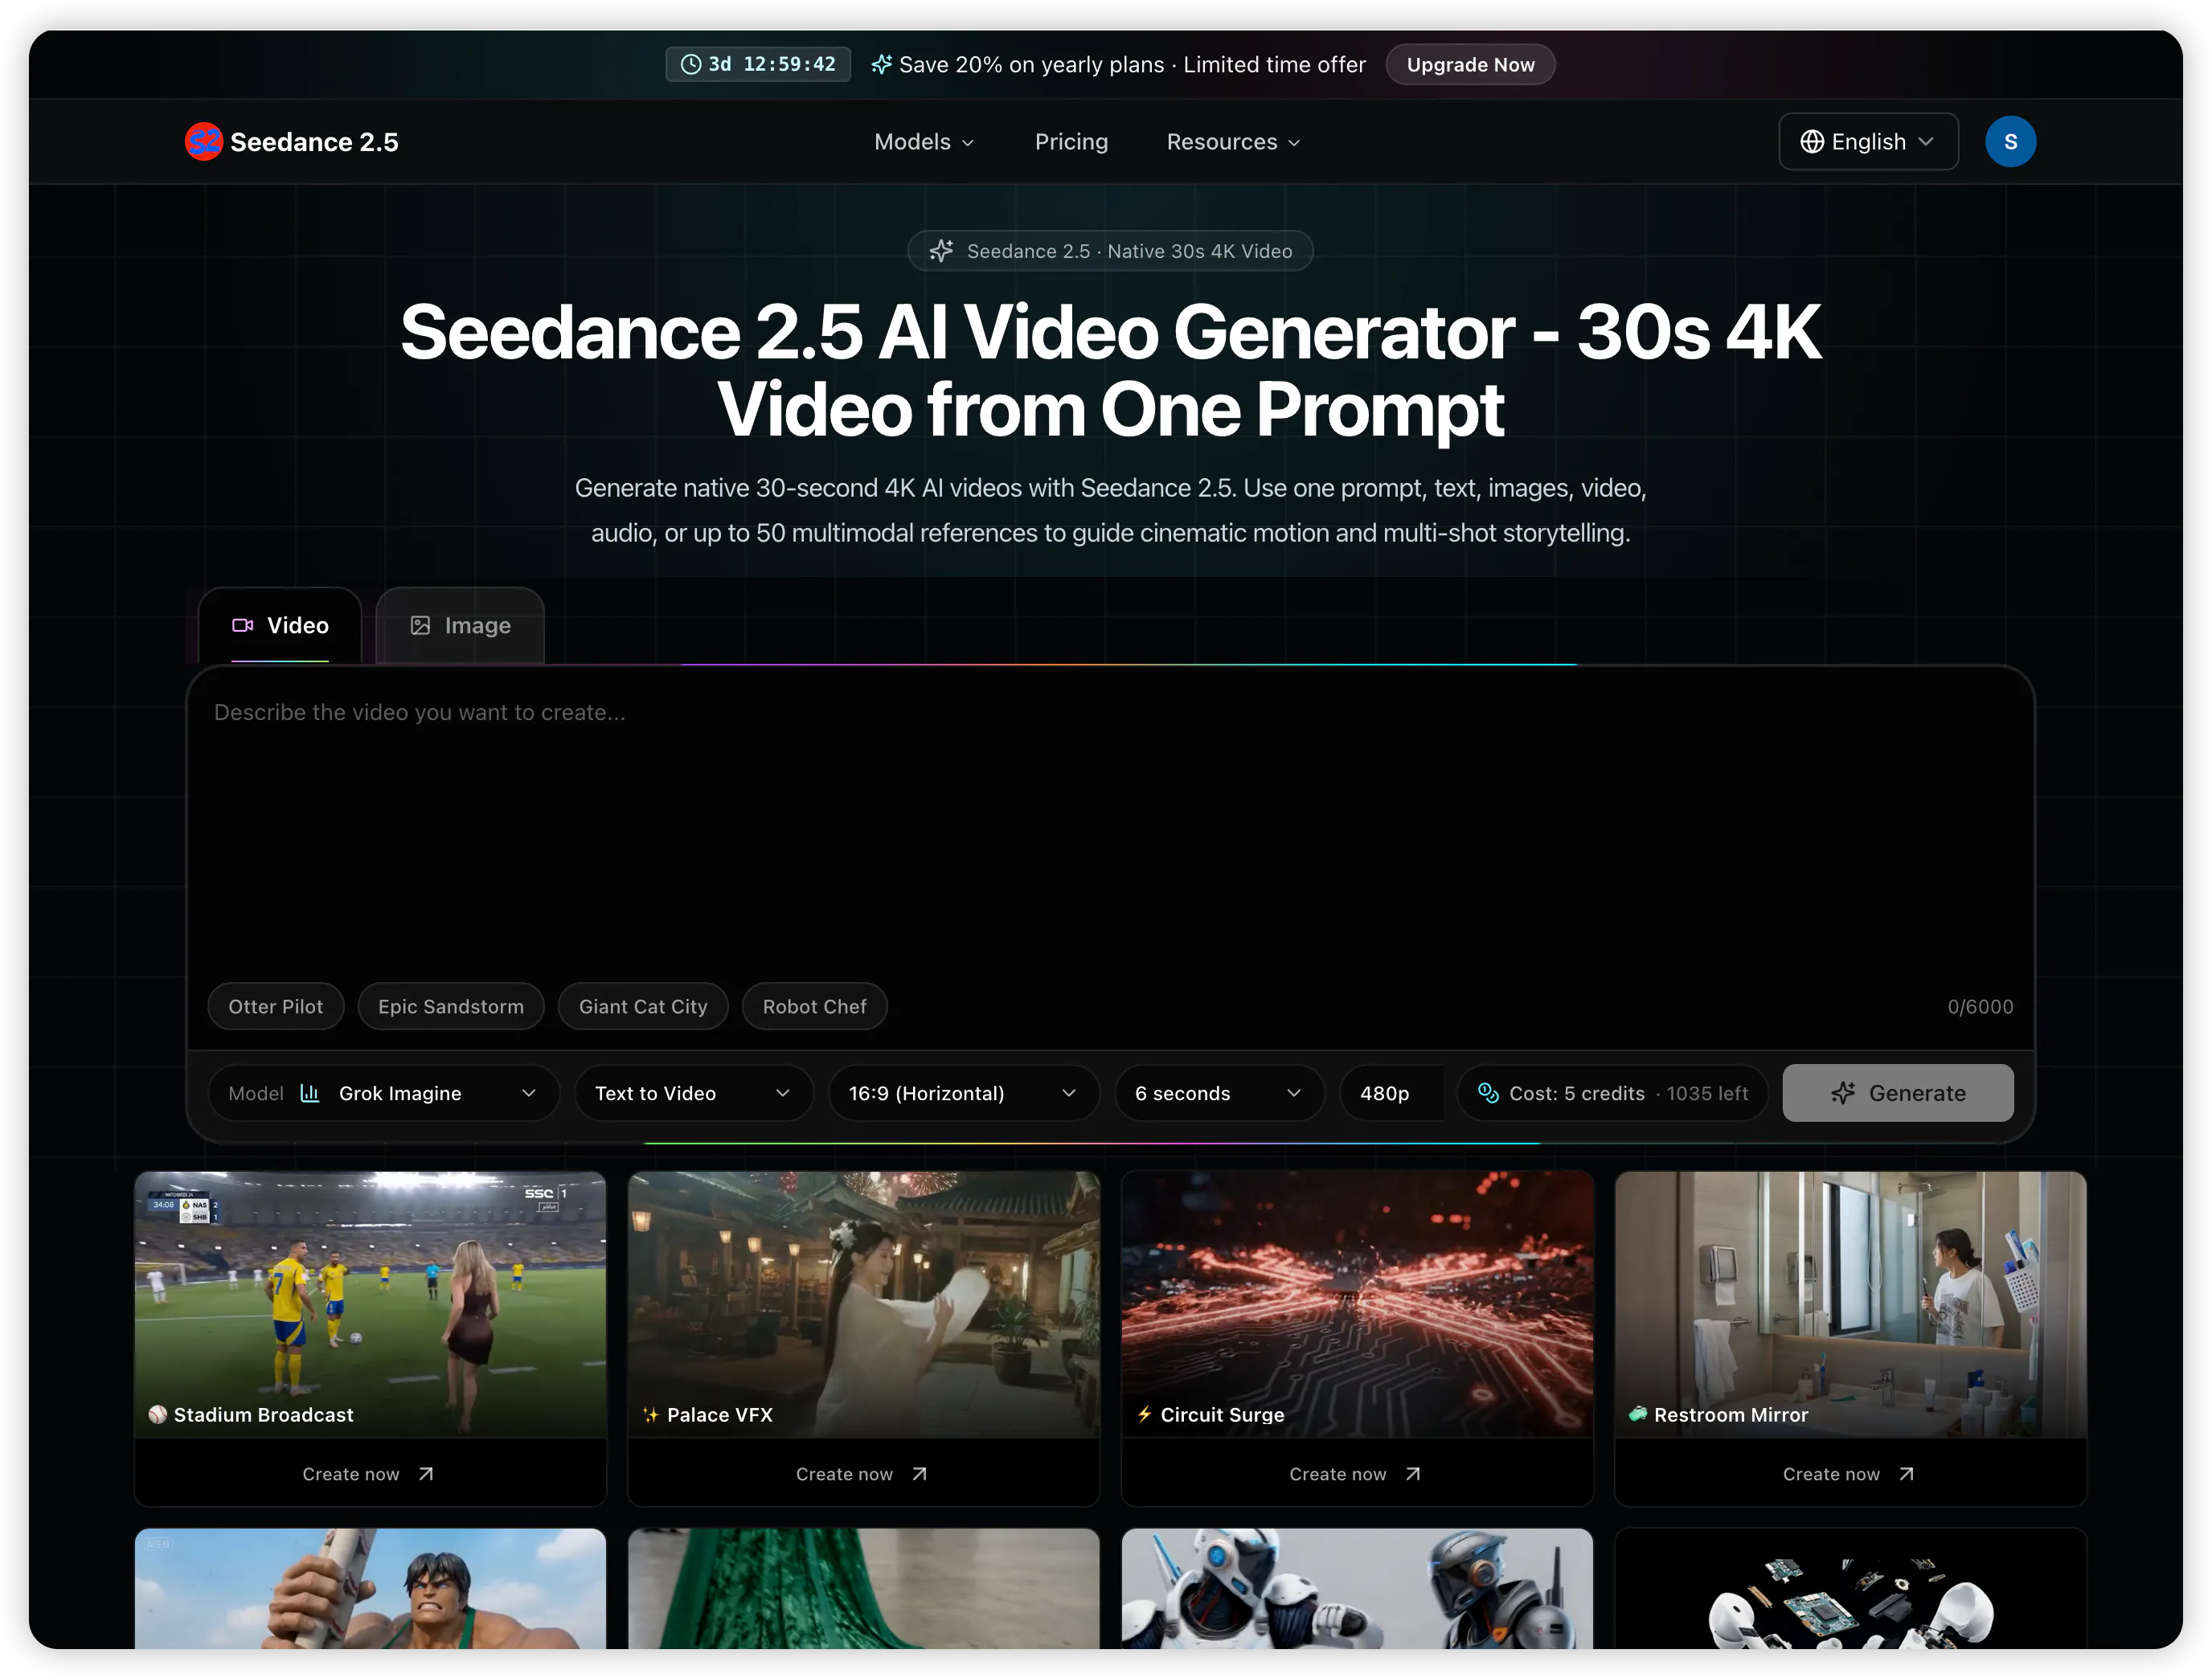The image size is (2212, 1678).
Task: Open the 6 seconds duration dropdown
Action: (x=1219, y=1093)
